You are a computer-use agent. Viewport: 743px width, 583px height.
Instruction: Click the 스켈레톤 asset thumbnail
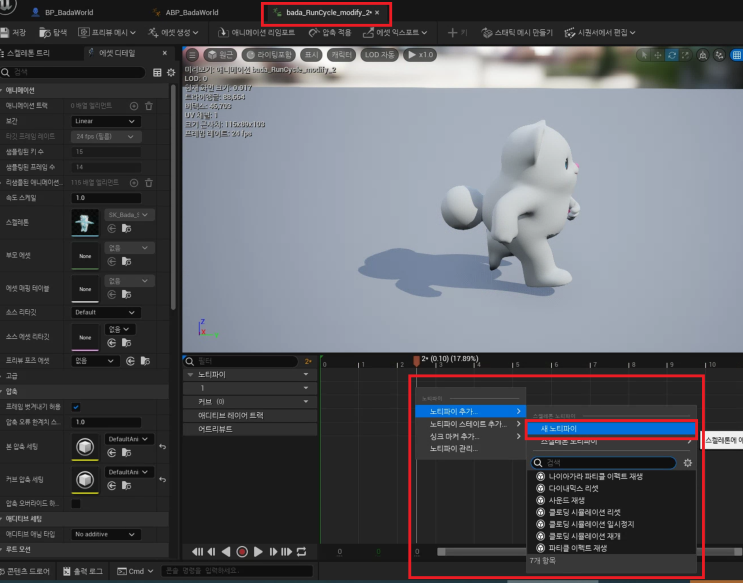pyautogui.click(x=85, y=222)
